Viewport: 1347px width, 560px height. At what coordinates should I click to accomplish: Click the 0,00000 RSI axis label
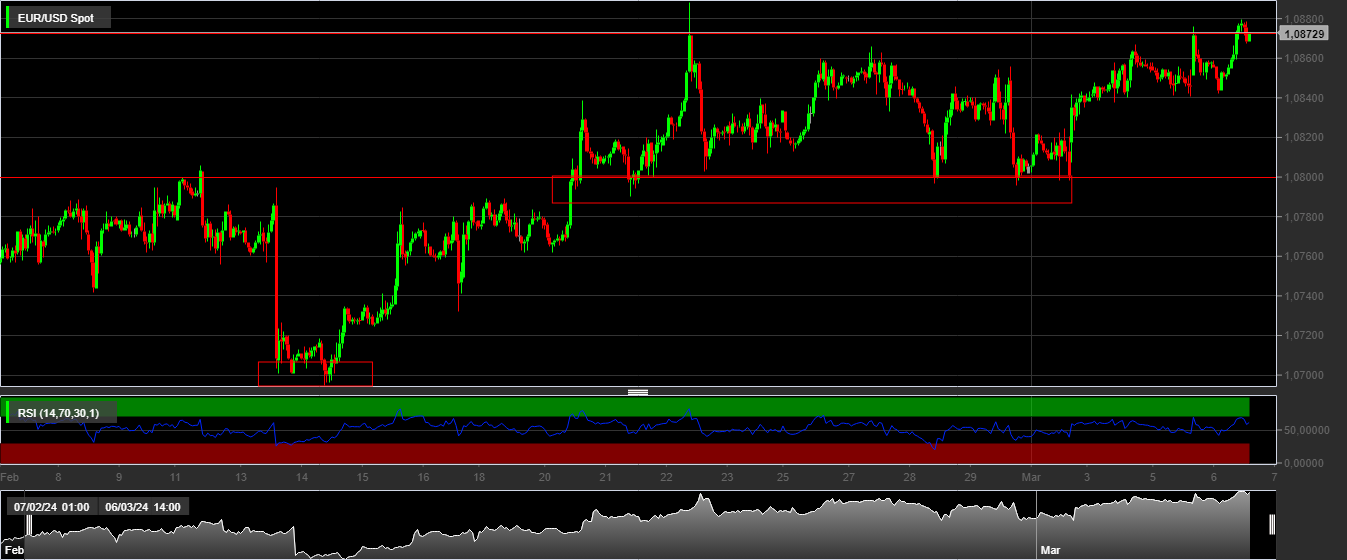(x=1305, y=463)
